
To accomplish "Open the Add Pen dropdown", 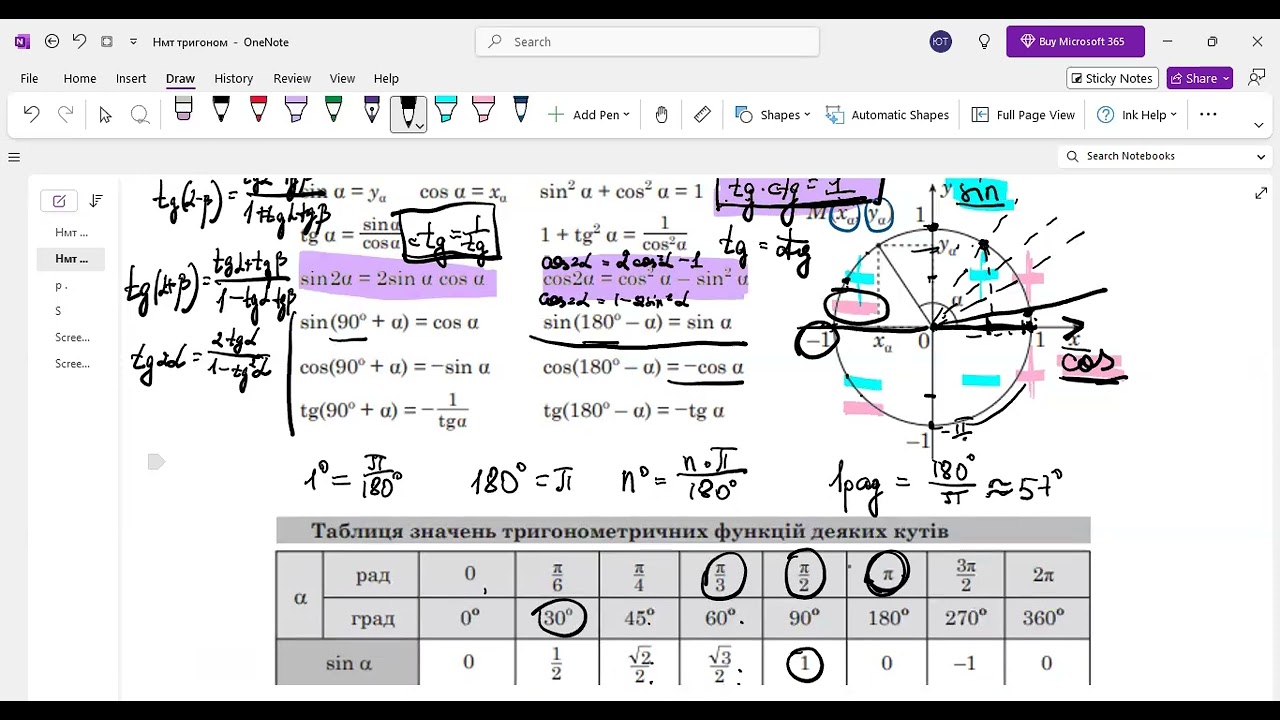I will click(589, 115).
